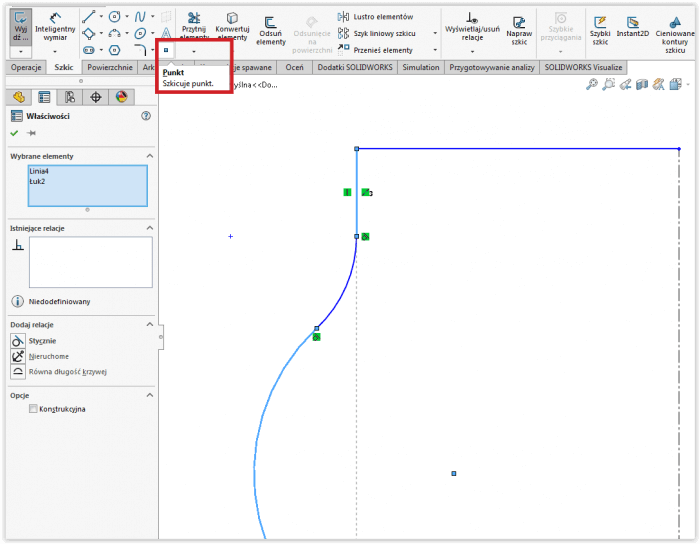
Task: Switch to the Powierzchnie tab
Action: point(110,67)
